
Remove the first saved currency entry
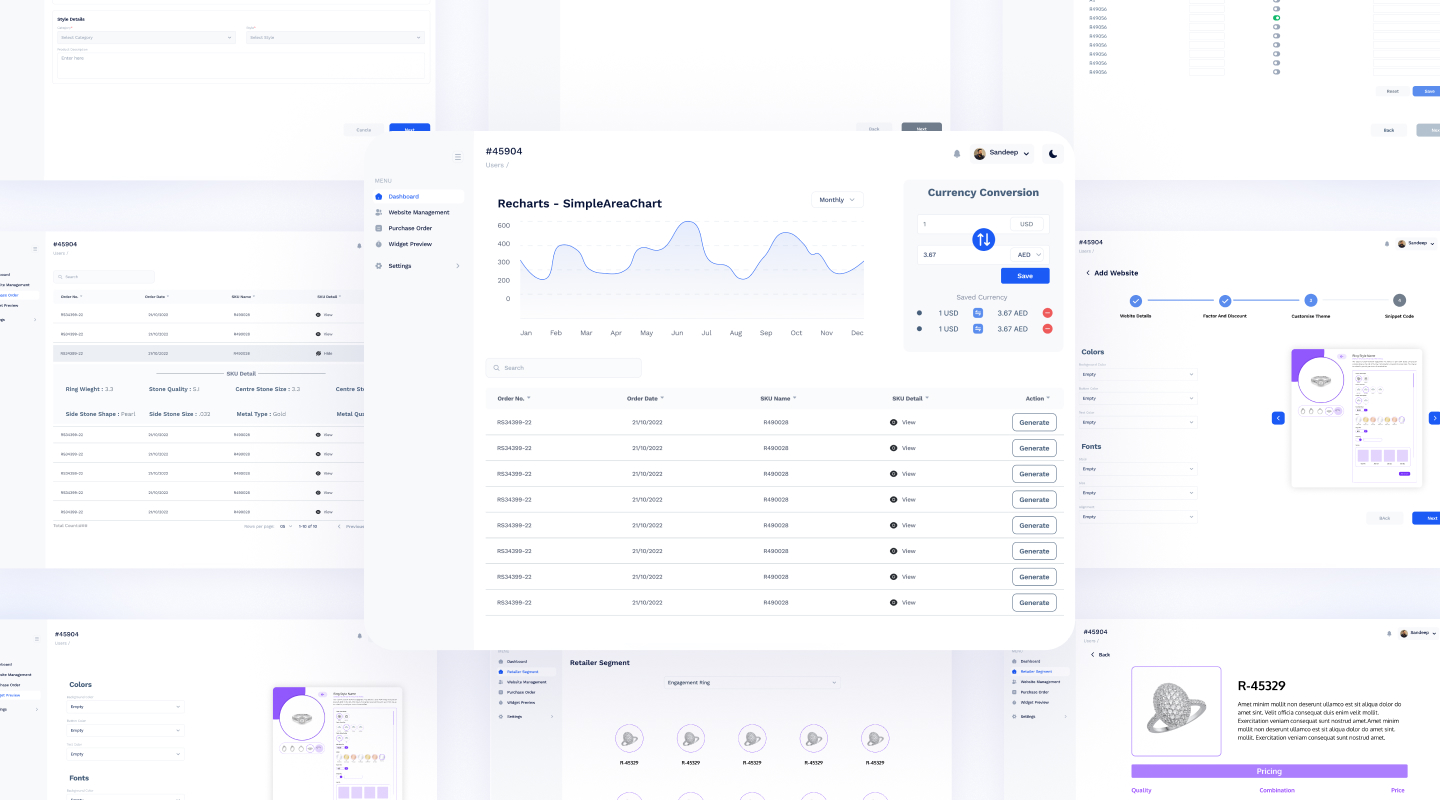(x=1047, y=313)
